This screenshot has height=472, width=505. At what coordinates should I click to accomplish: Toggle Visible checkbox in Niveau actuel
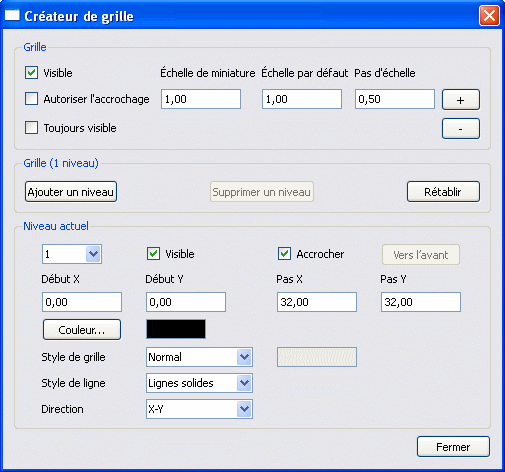[153, 254]
